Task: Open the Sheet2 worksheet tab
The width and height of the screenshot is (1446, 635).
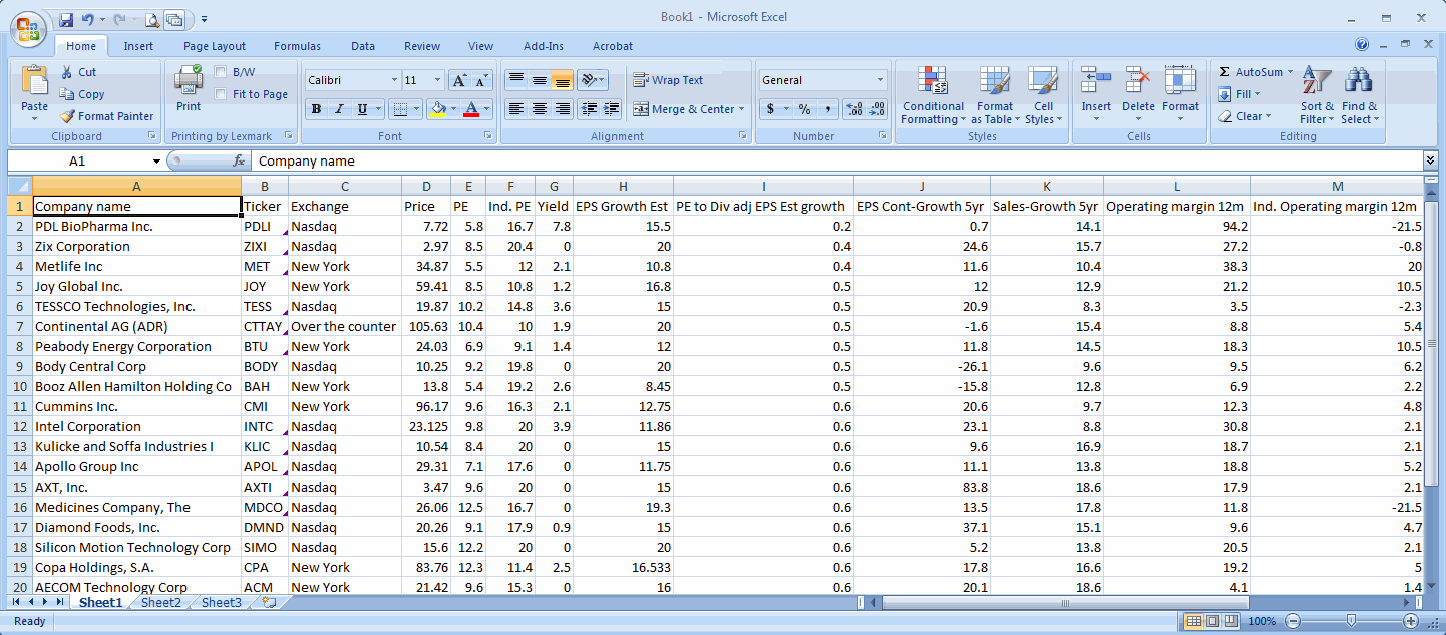Action: click(x=161, y=603)
